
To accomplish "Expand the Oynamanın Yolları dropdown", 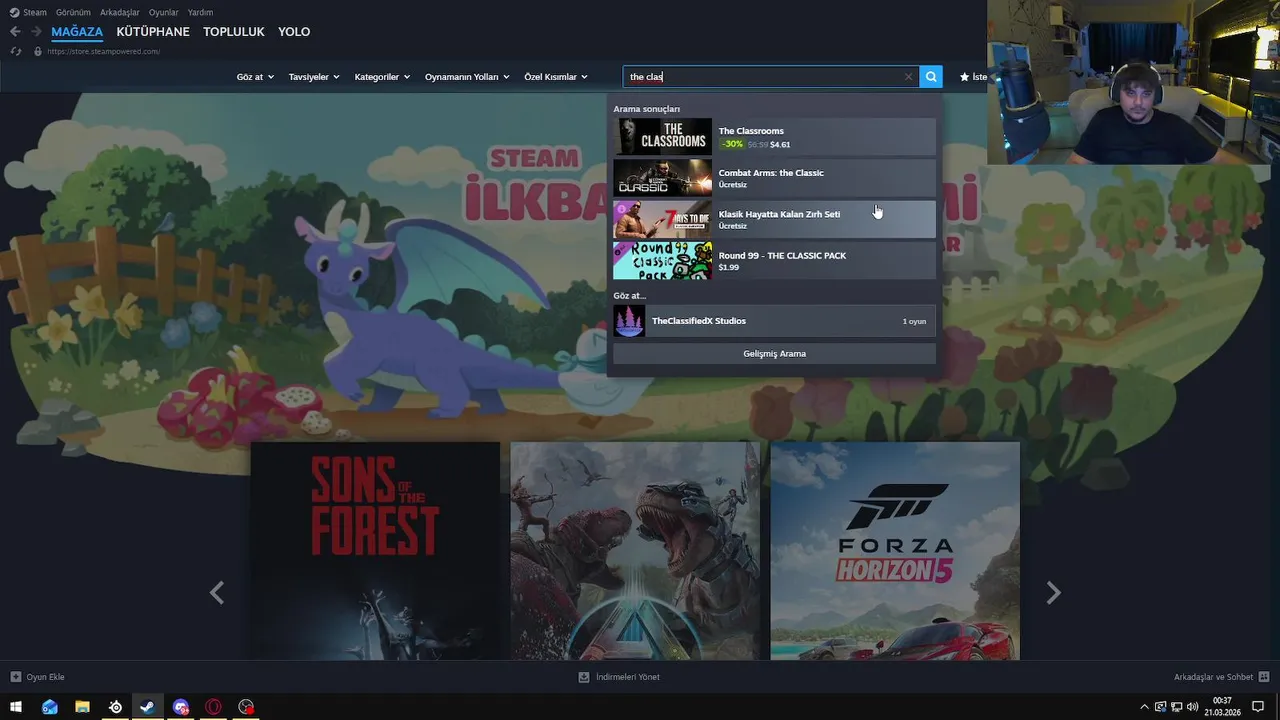I will click(467, 77).
